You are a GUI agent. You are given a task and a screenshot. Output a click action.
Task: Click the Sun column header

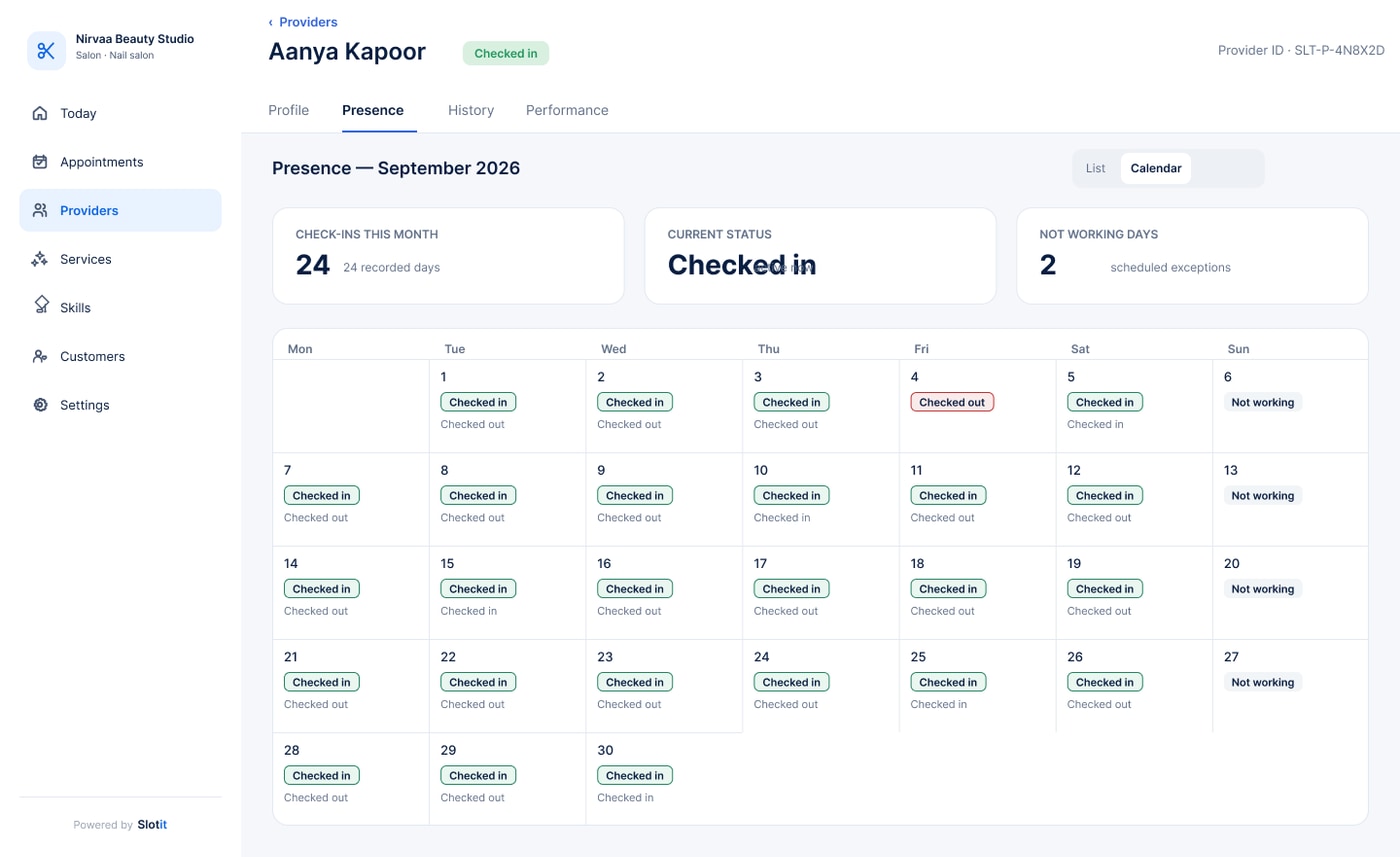coord(1238,349)
